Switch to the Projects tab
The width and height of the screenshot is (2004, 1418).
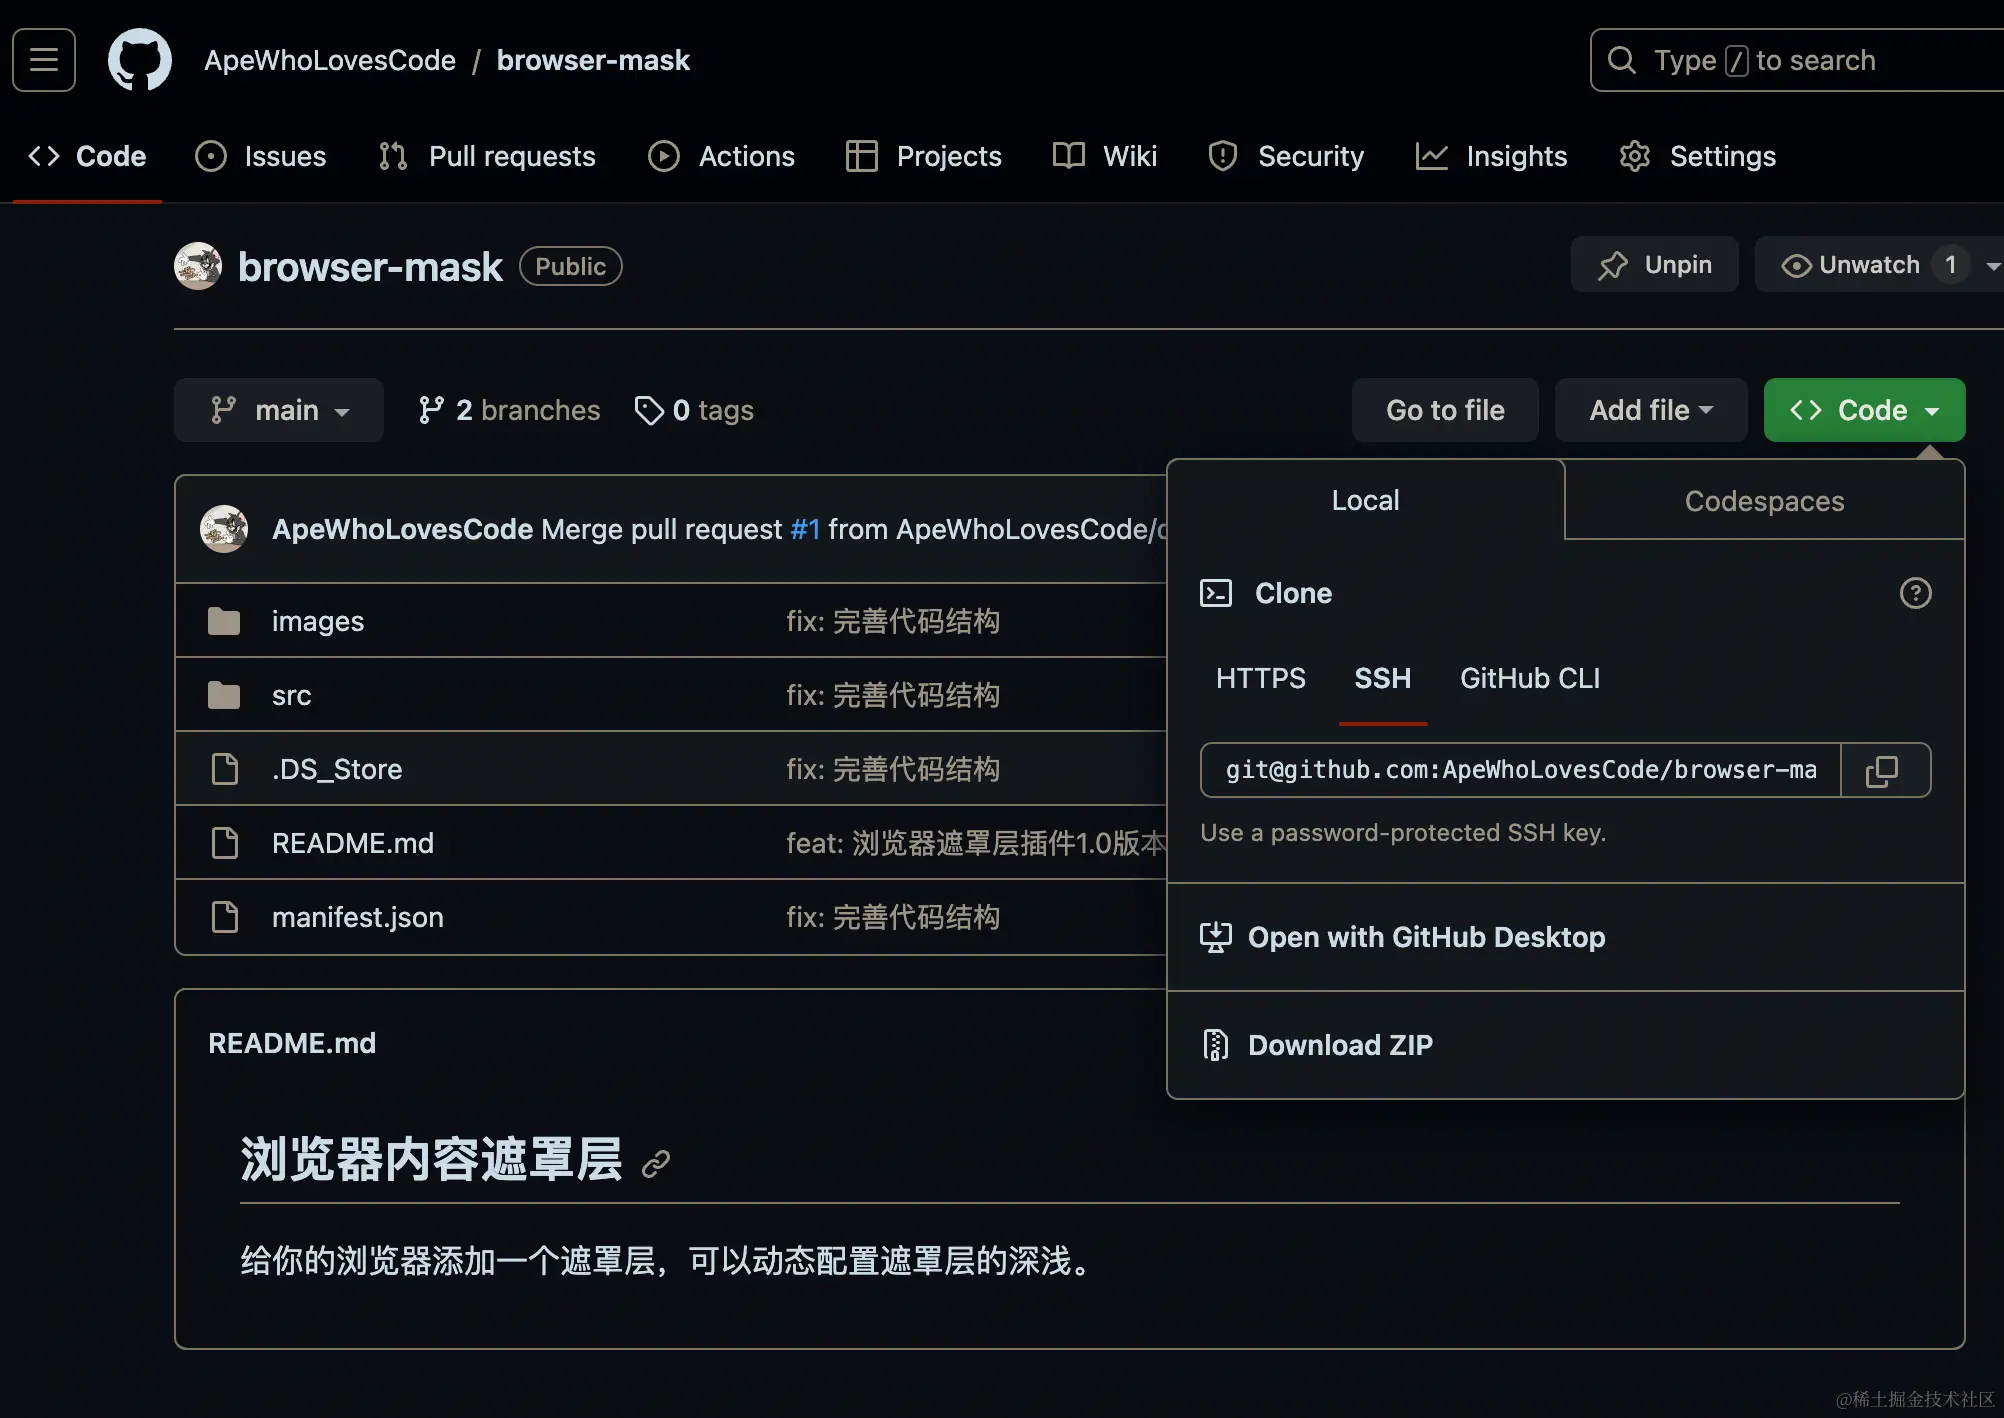coord(924,156)
